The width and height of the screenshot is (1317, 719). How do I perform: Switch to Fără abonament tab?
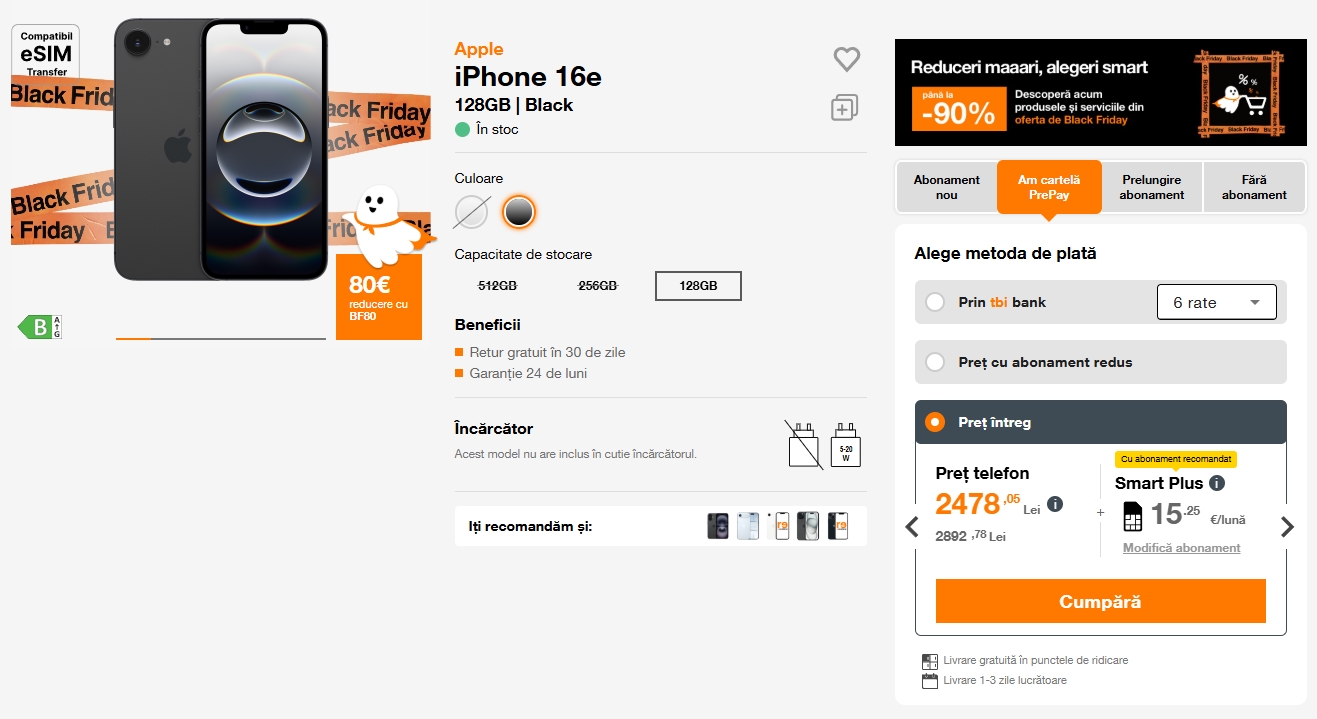pyautogui.click(x=1254, y=187)
